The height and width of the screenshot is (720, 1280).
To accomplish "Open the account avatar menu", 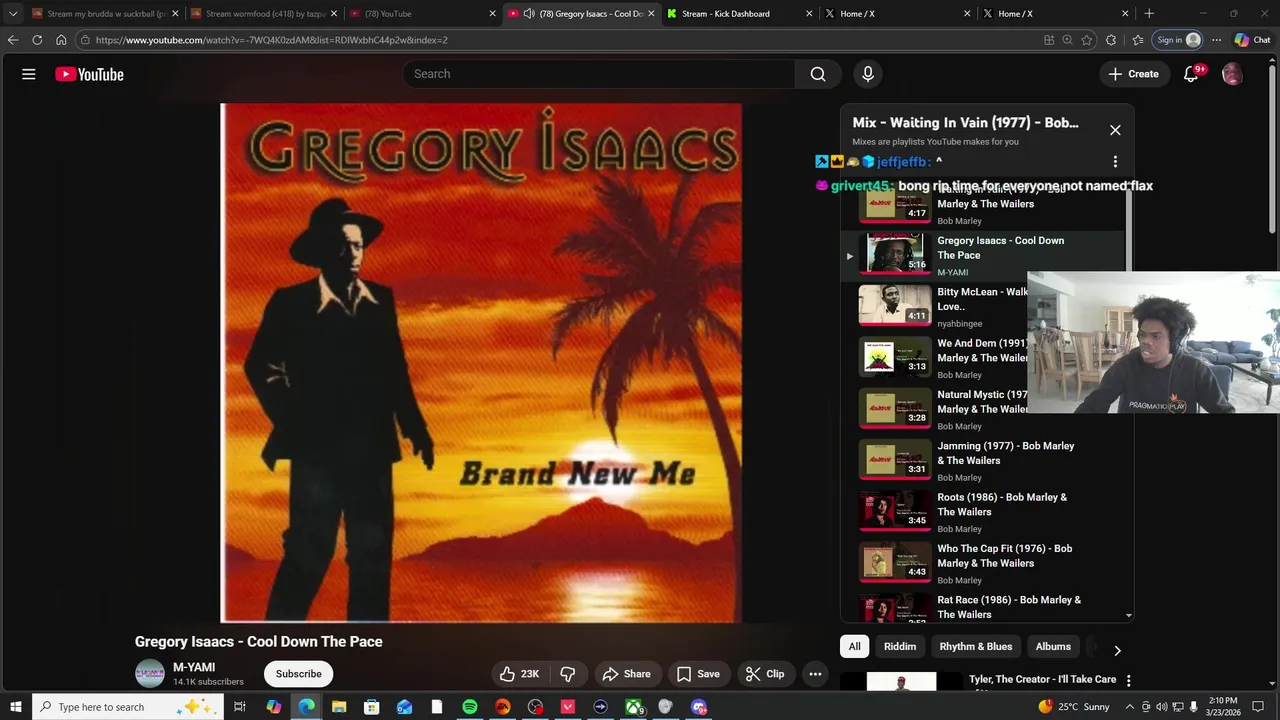I will pos(1232,74).
